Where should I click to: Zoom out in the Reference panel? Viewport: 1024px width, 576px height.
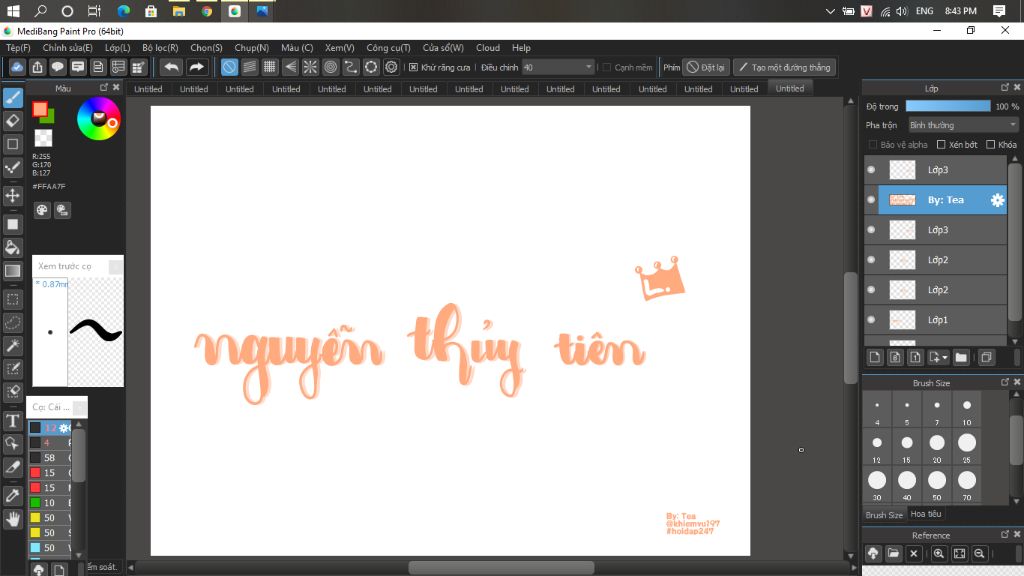(979, 554)
